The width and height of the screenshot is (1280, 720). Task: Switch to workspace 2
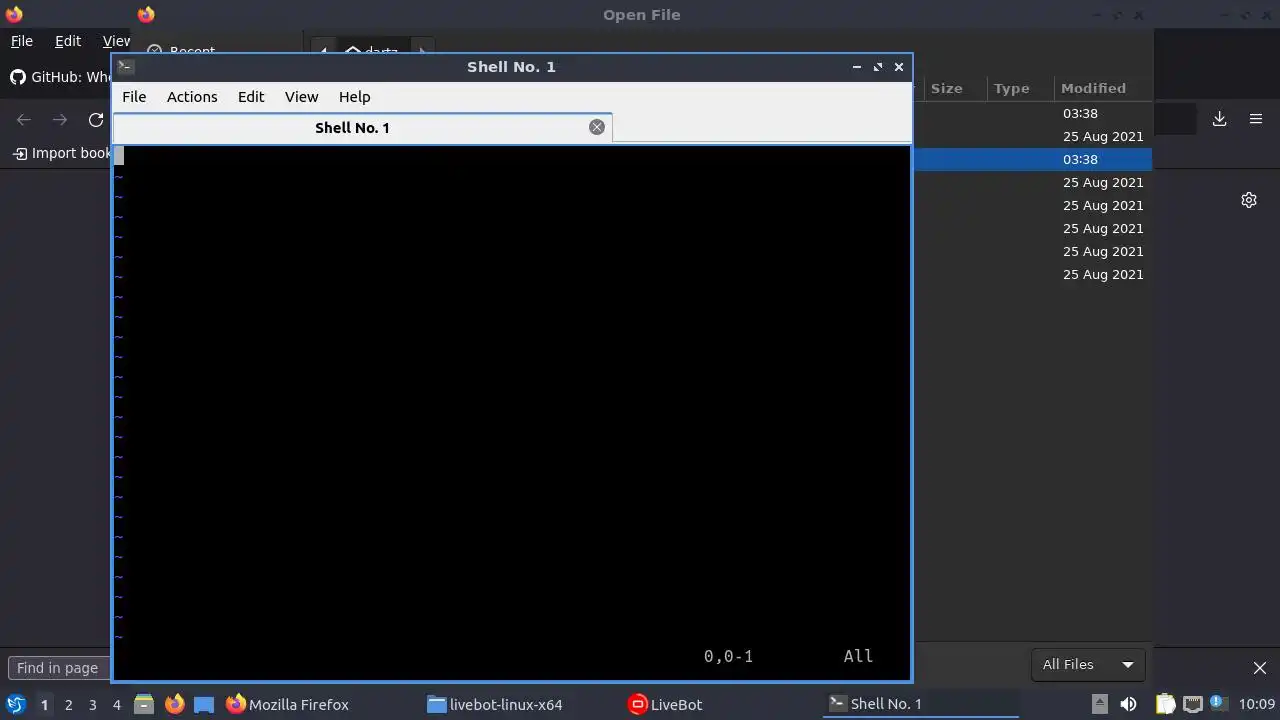point(68,705)
